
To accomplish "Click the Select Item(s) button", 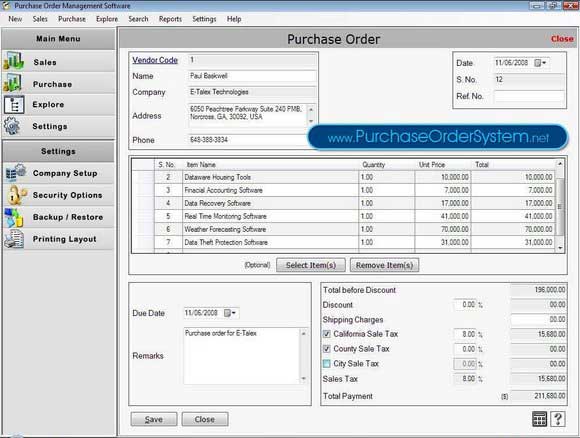I will tap(311, 265).
